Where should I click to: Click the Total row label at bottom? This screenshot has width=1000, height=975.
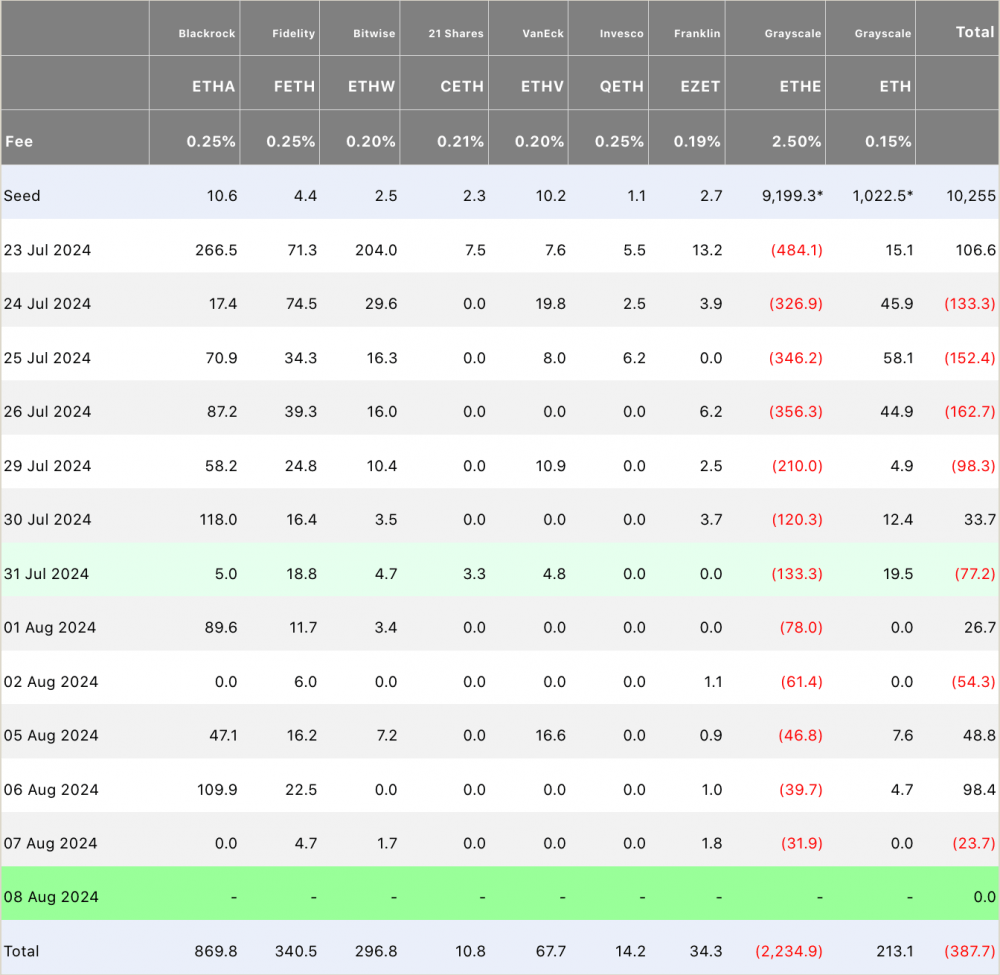click(21, 951)
